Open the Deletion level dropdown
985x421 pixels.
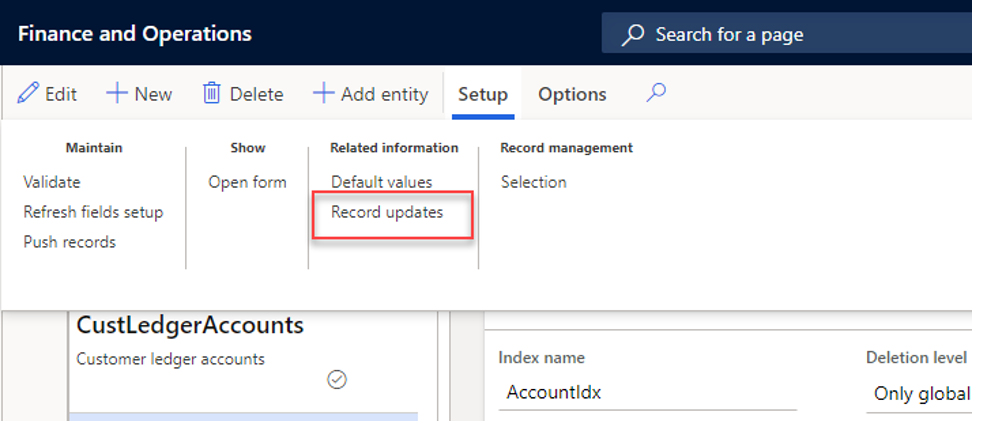(920, 395)
